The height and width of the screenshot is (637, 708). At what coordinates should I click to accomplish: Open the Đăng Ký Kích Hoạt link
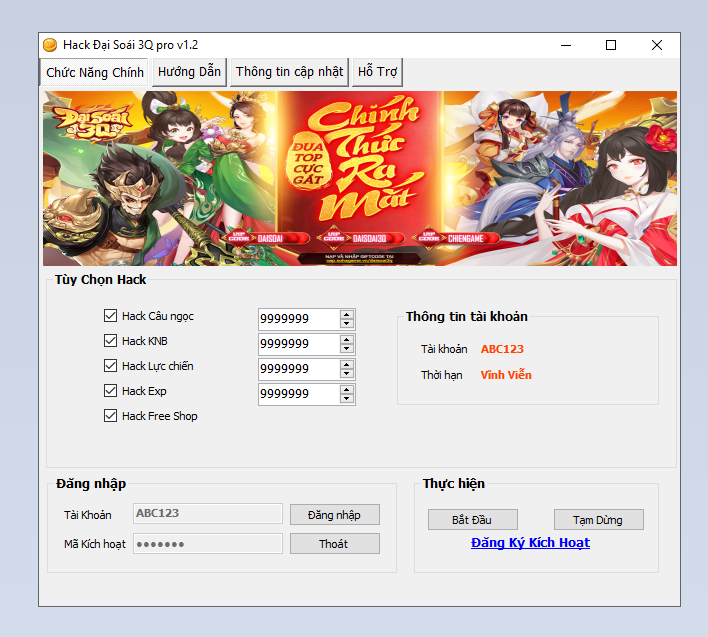click(530, 543)
